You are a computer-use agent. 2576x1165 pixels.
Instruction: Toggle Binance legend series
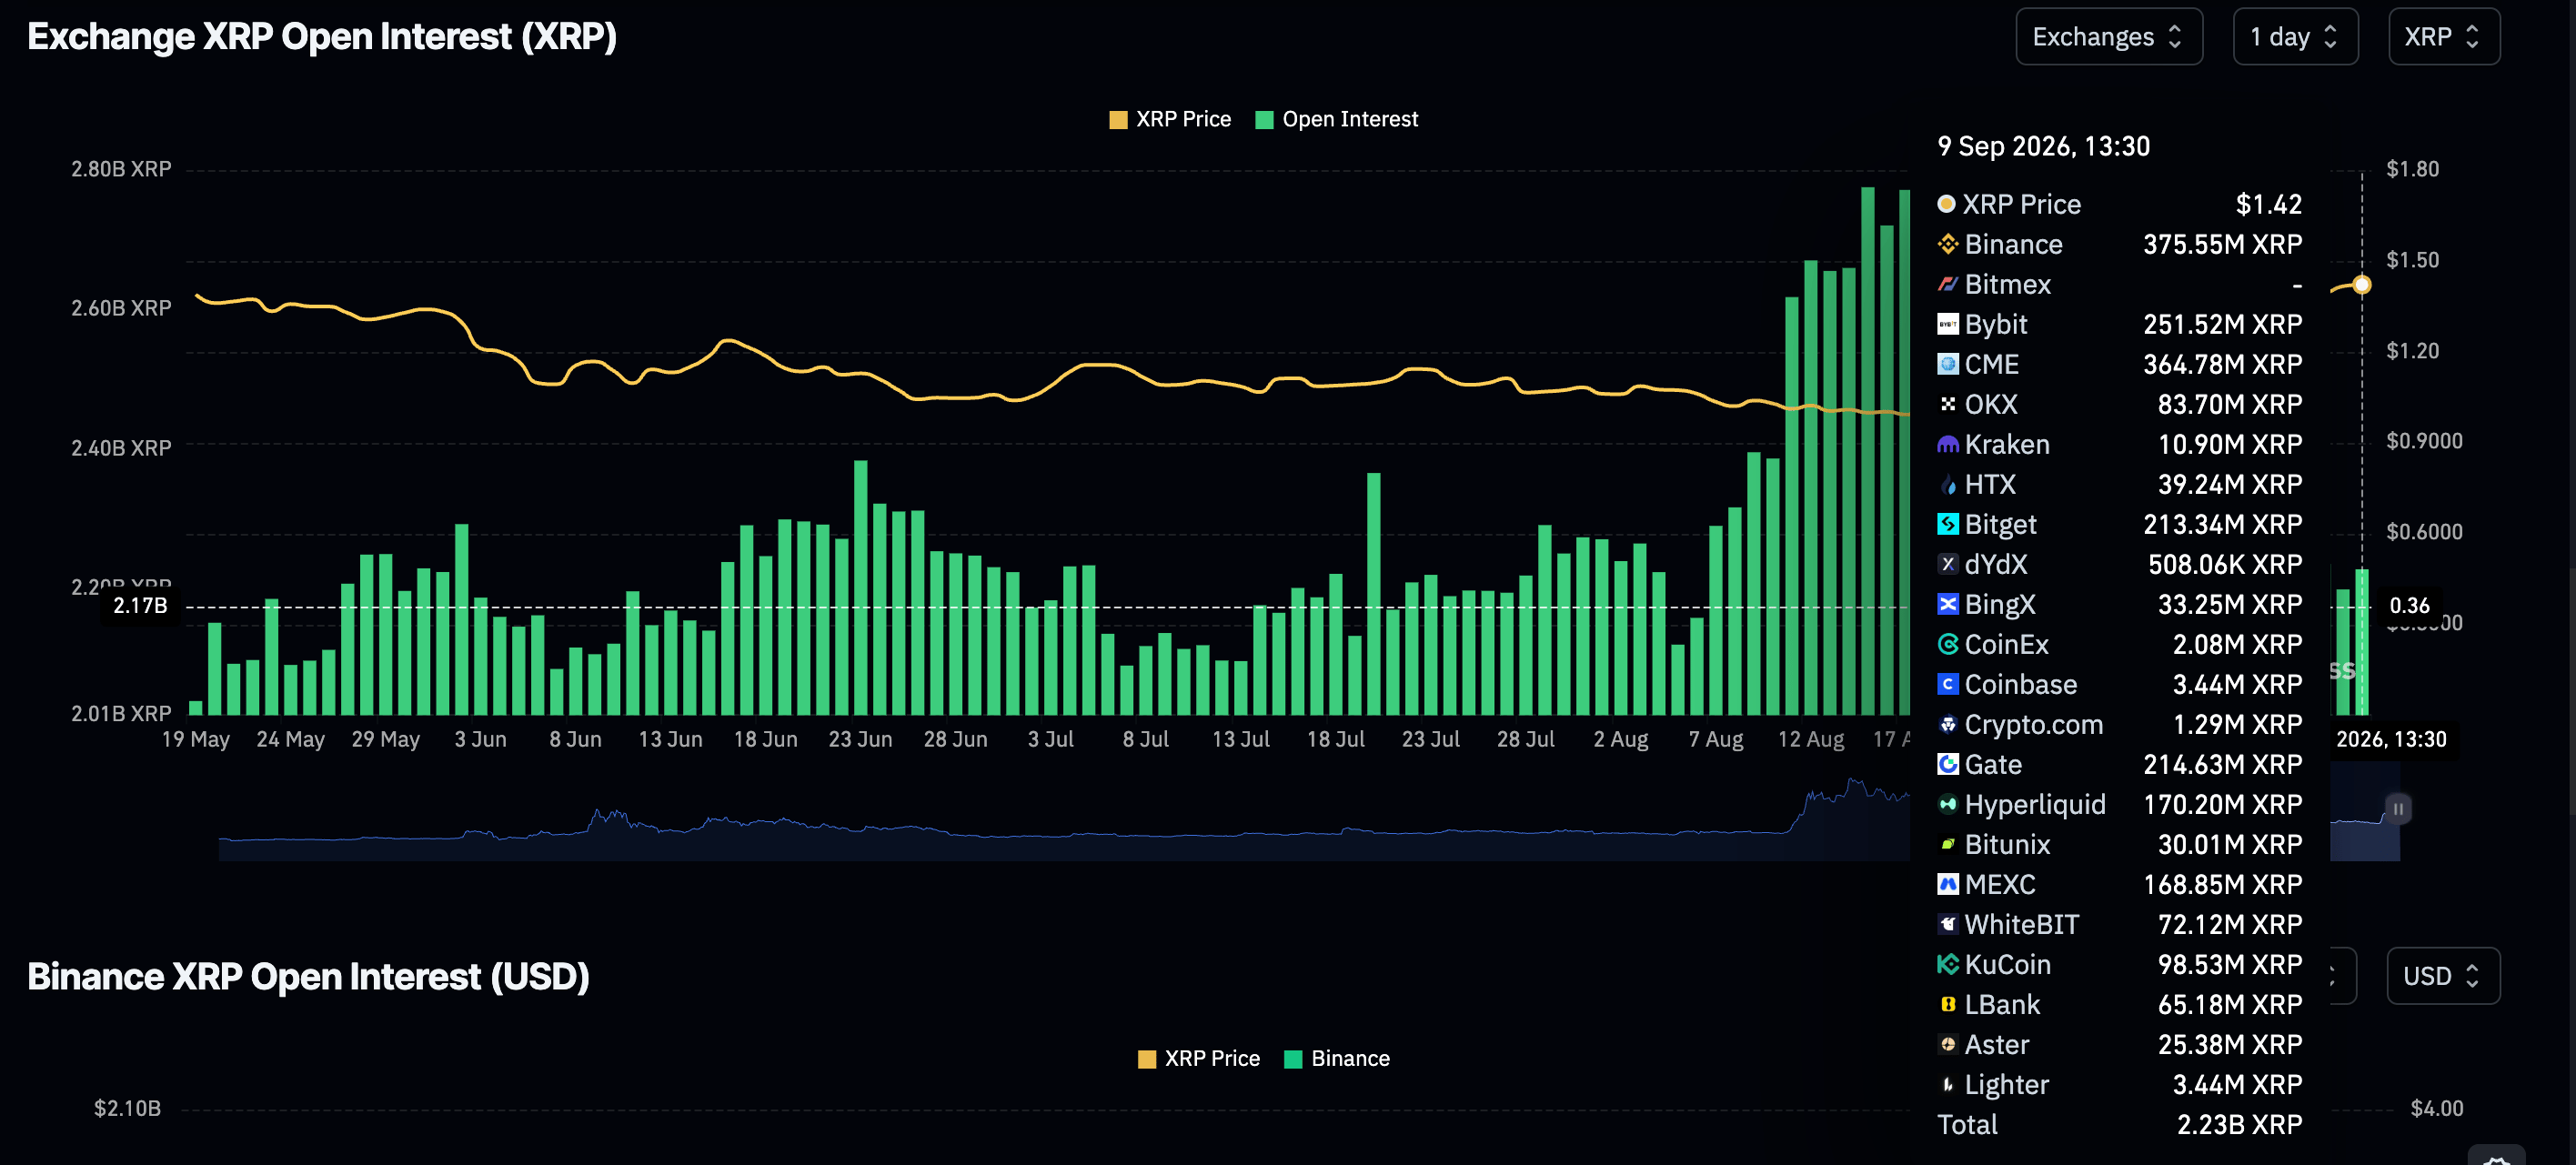(1337, 1058)
